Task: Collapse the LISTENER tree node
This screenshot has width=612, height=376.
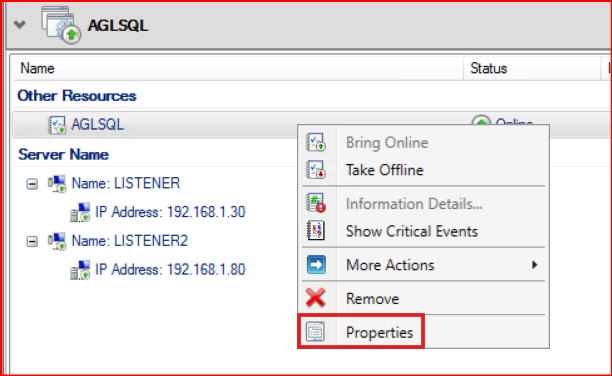Action: click(32, 184)
